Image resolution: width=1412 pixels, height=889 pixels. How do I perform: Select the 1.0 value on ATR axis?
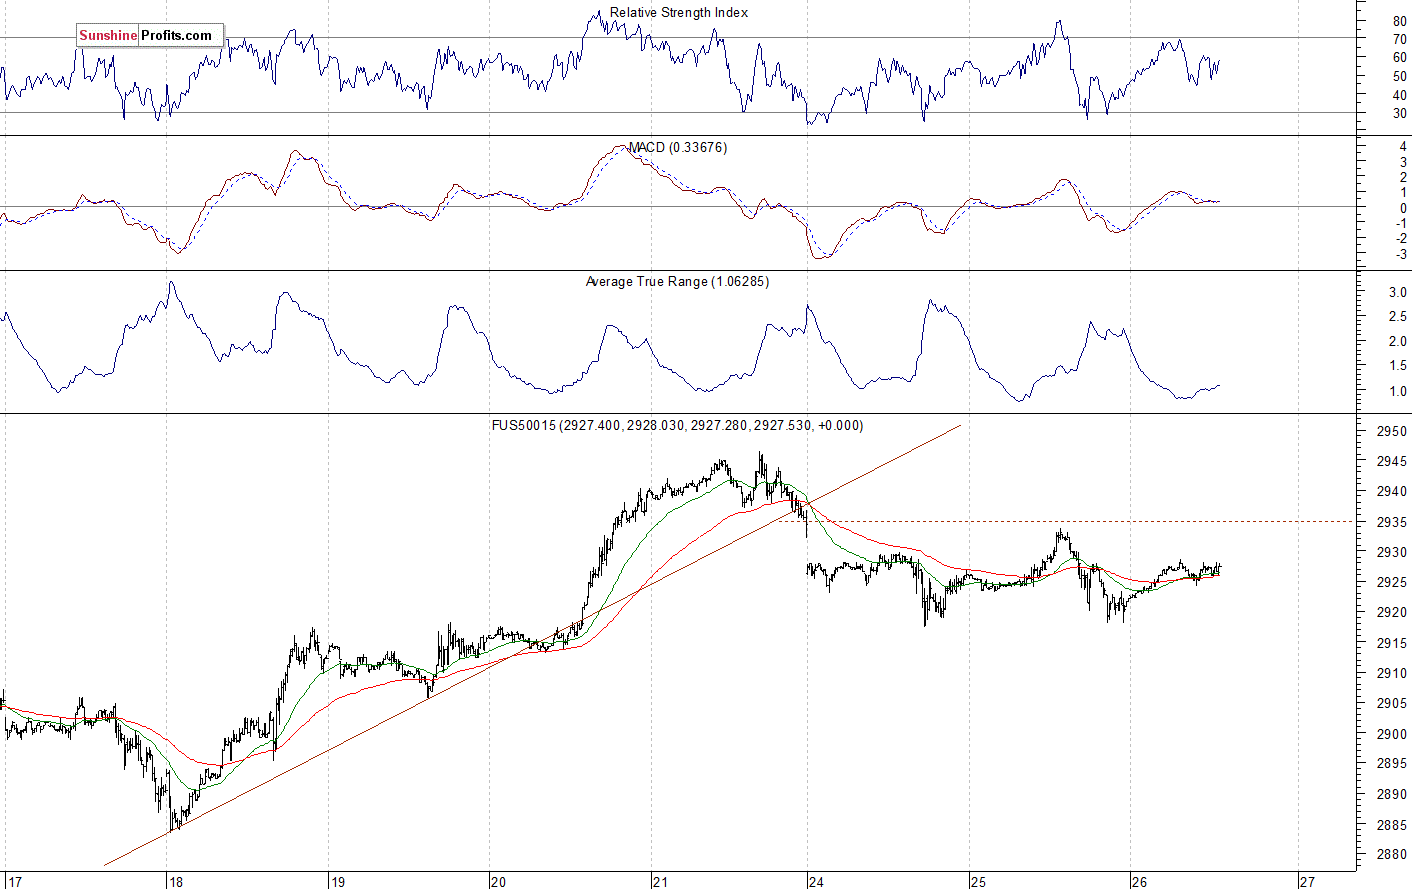(x=1398, y=392)
